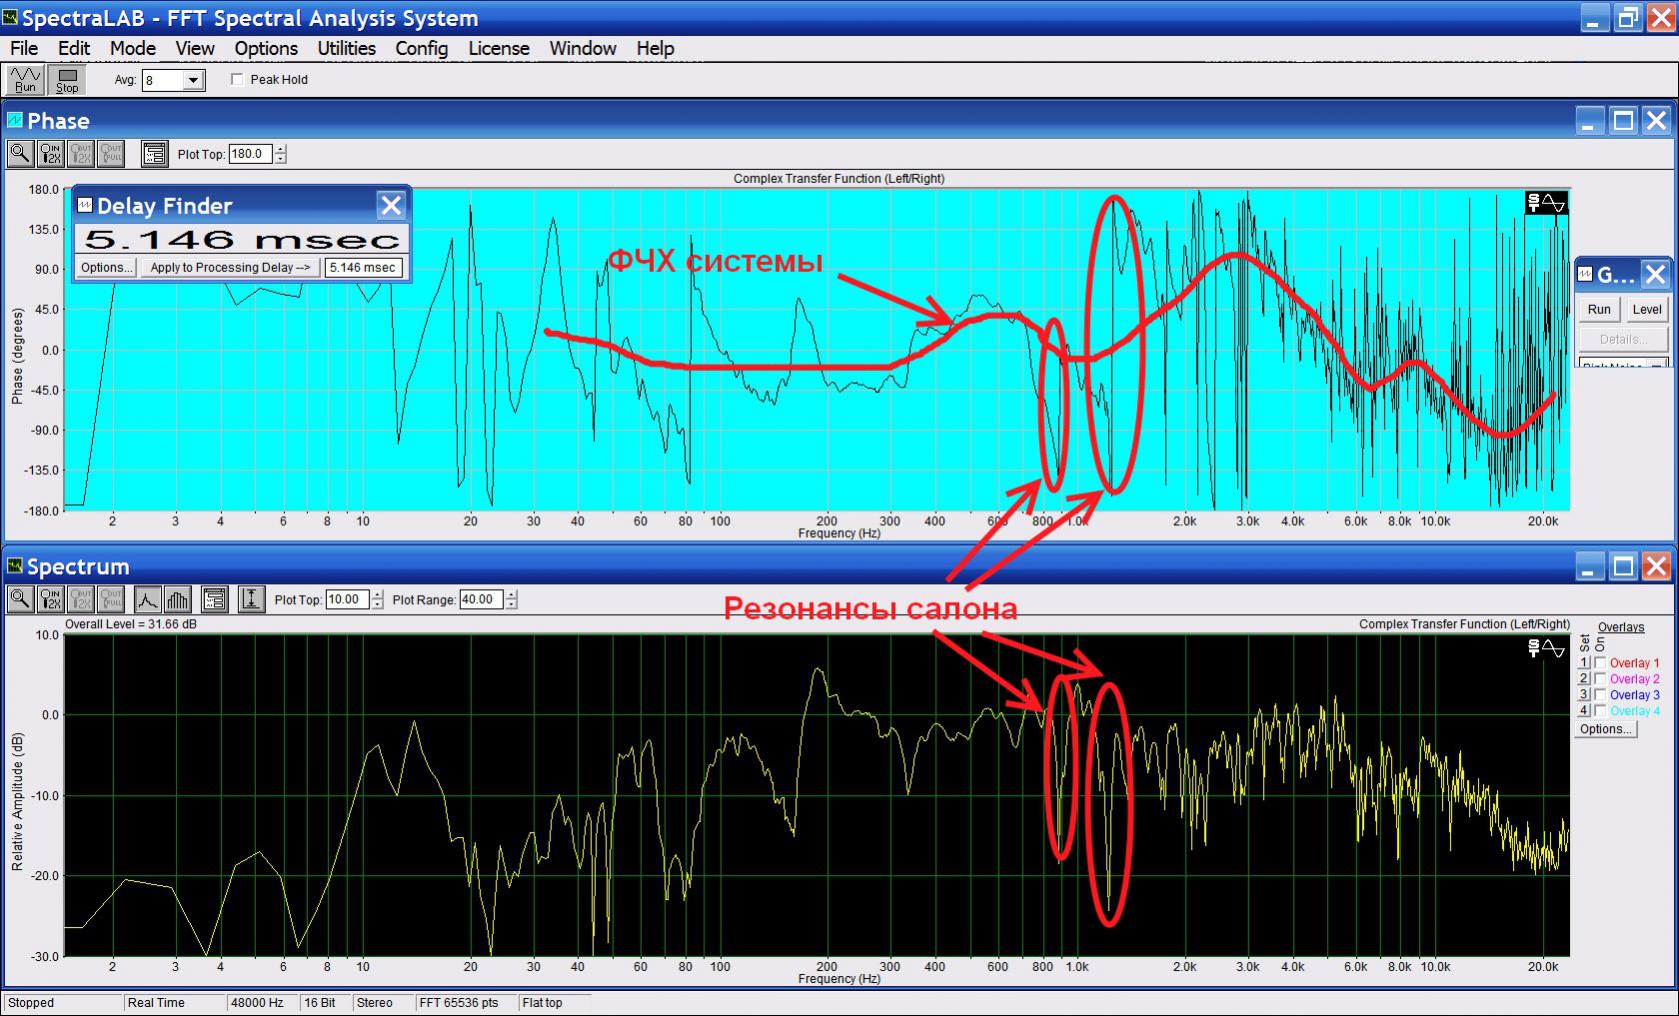
Task: Open the Mode menu
Action: coord(132,48)
